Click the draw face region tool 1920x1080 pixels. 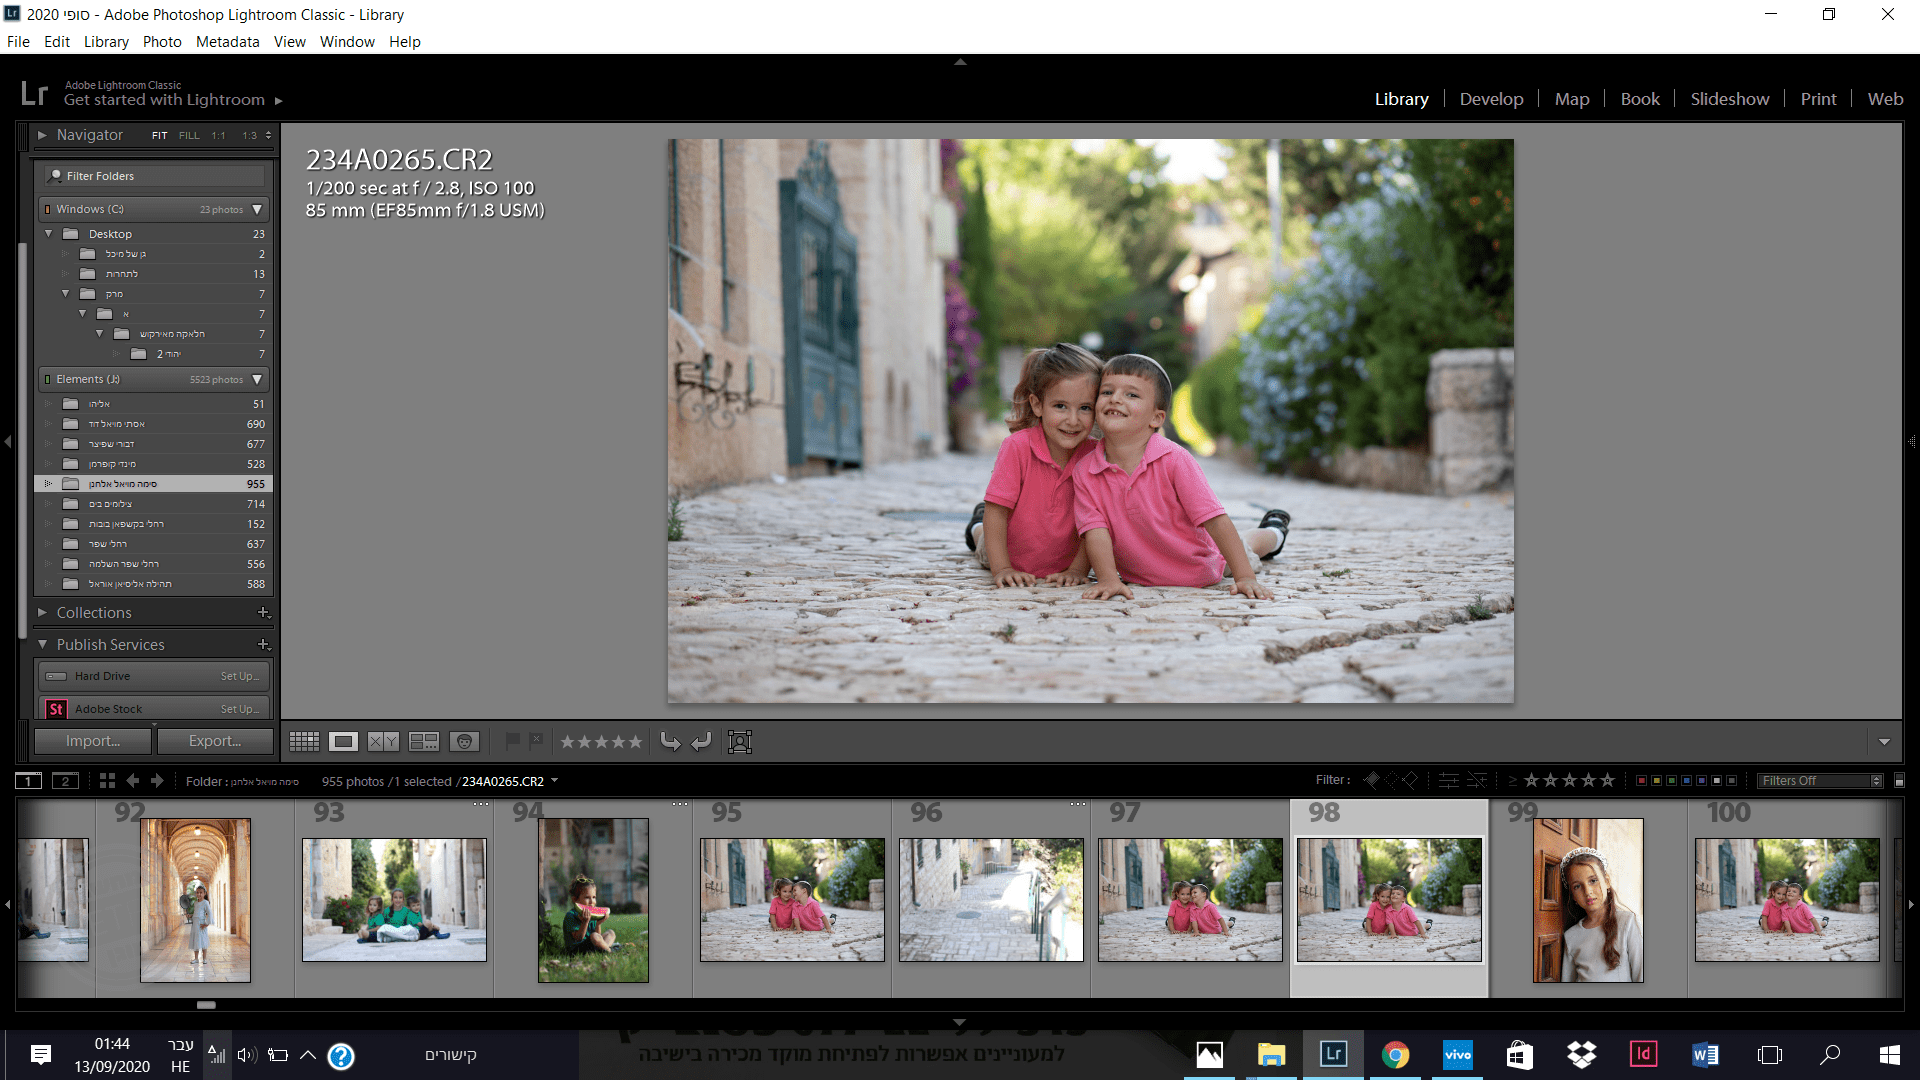point(740,741)
